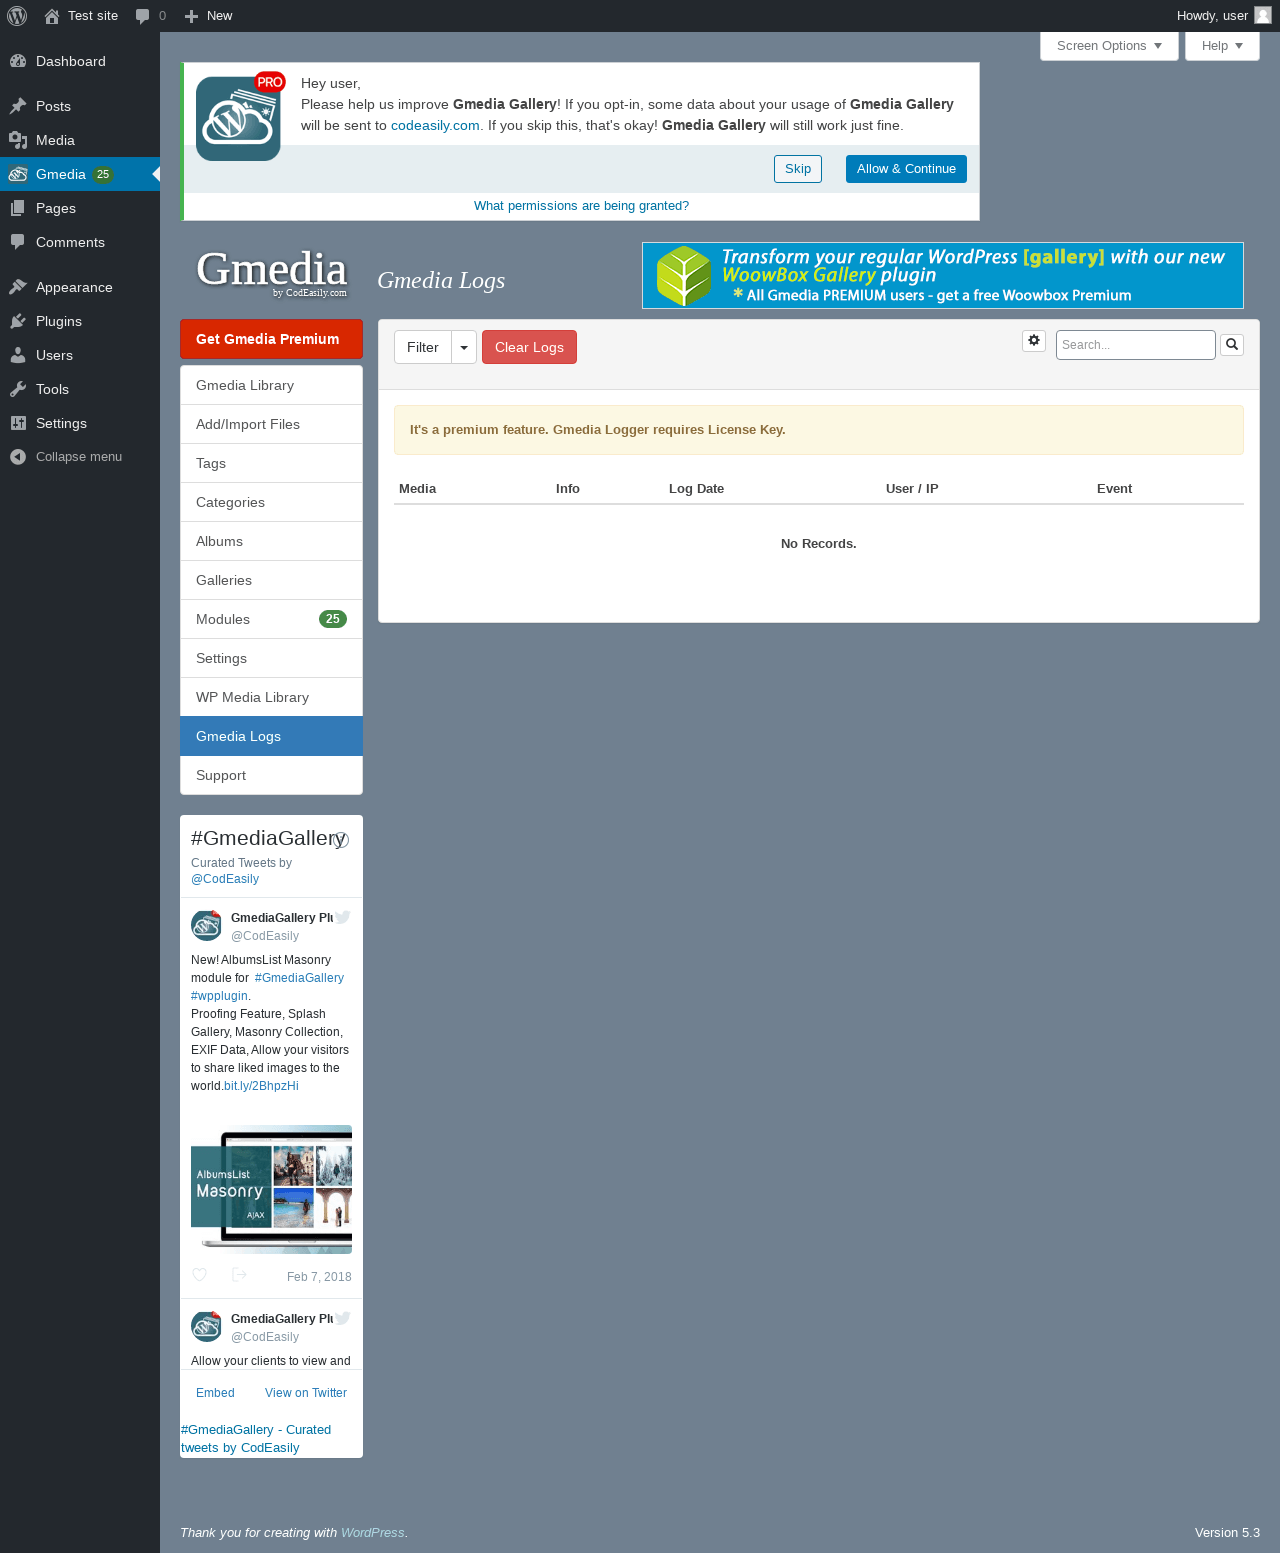Viewport: 1280px width, 1553px height.
Task: Click the plus New content icon
Action: 191,16
